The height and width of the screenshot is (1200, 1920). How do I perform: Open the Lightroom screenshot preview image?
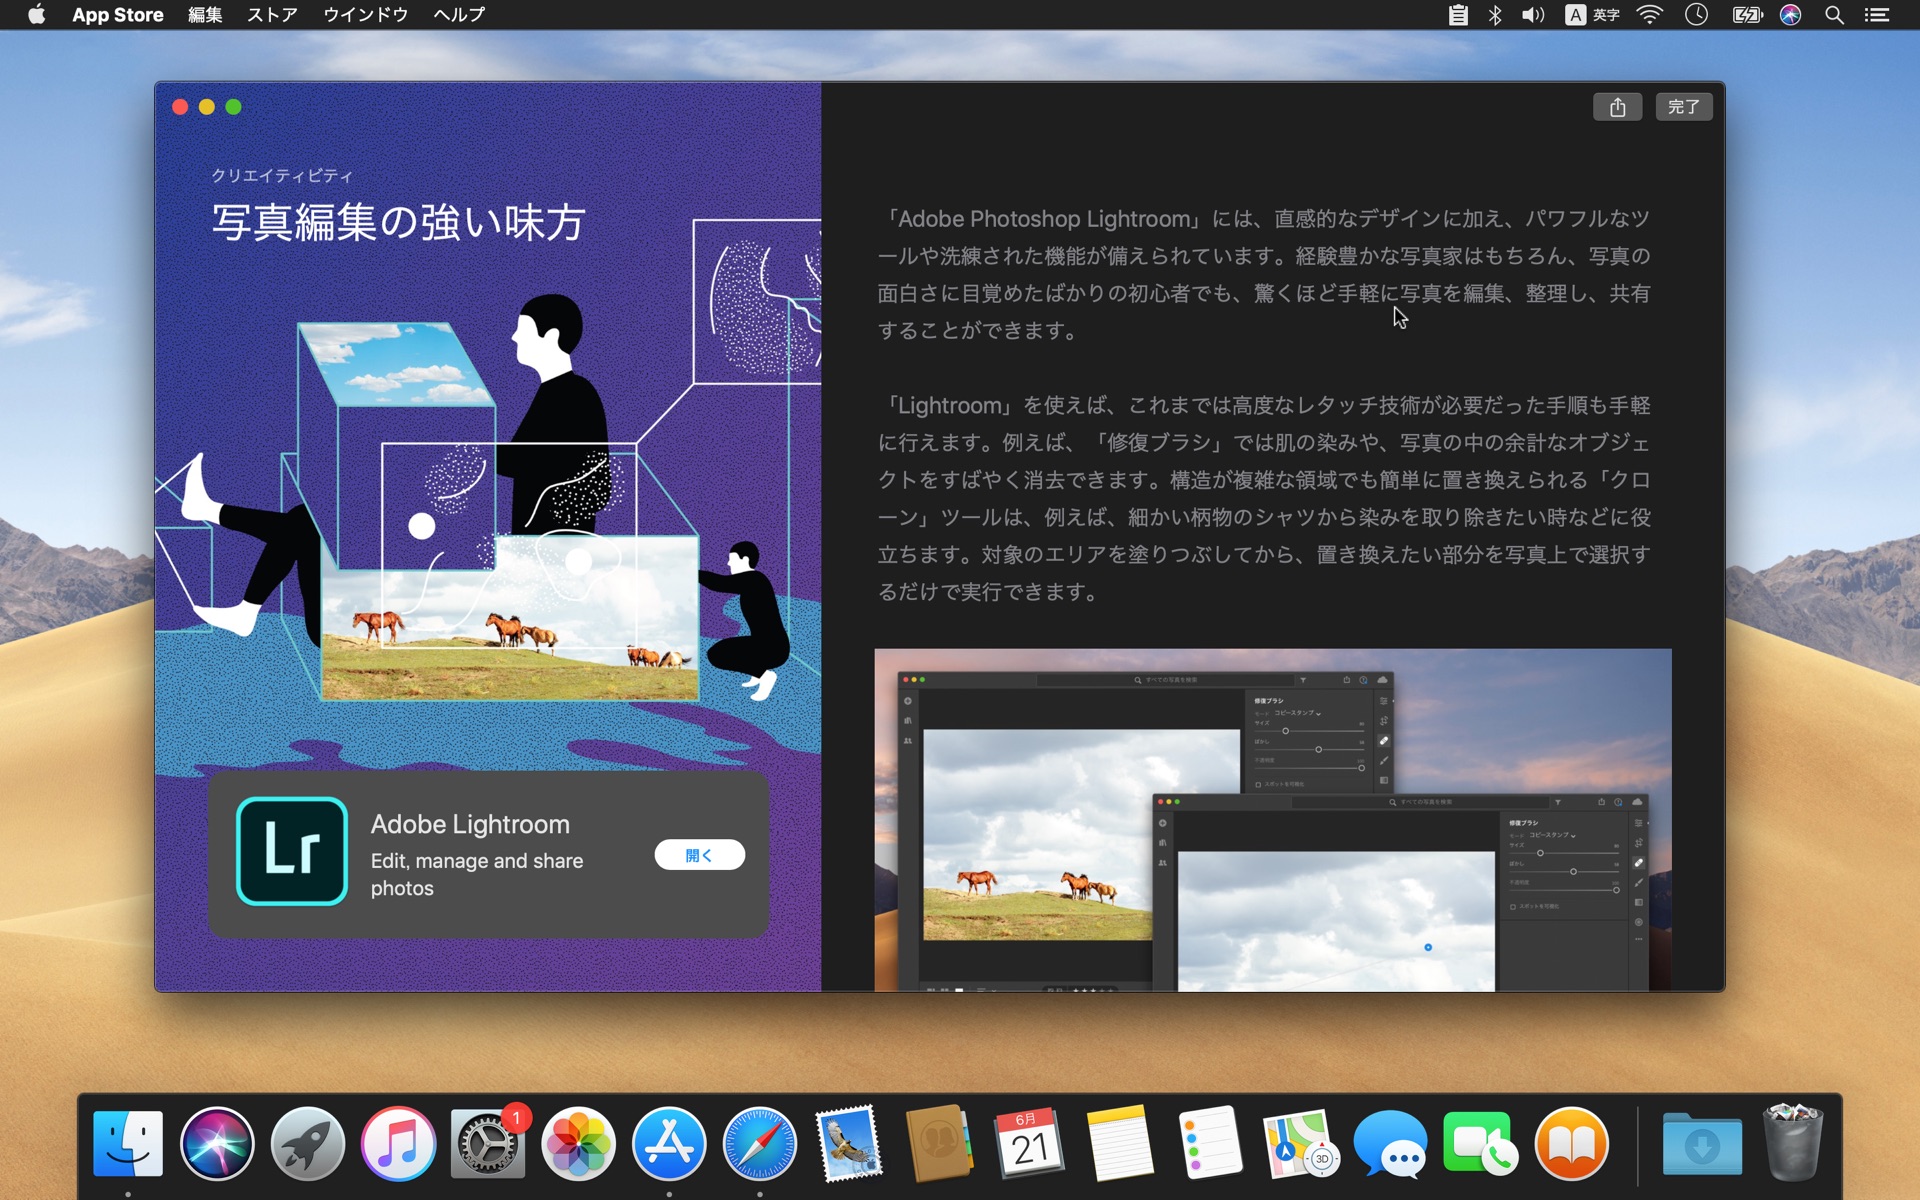pyautogui.click(x=1272, y=820)
